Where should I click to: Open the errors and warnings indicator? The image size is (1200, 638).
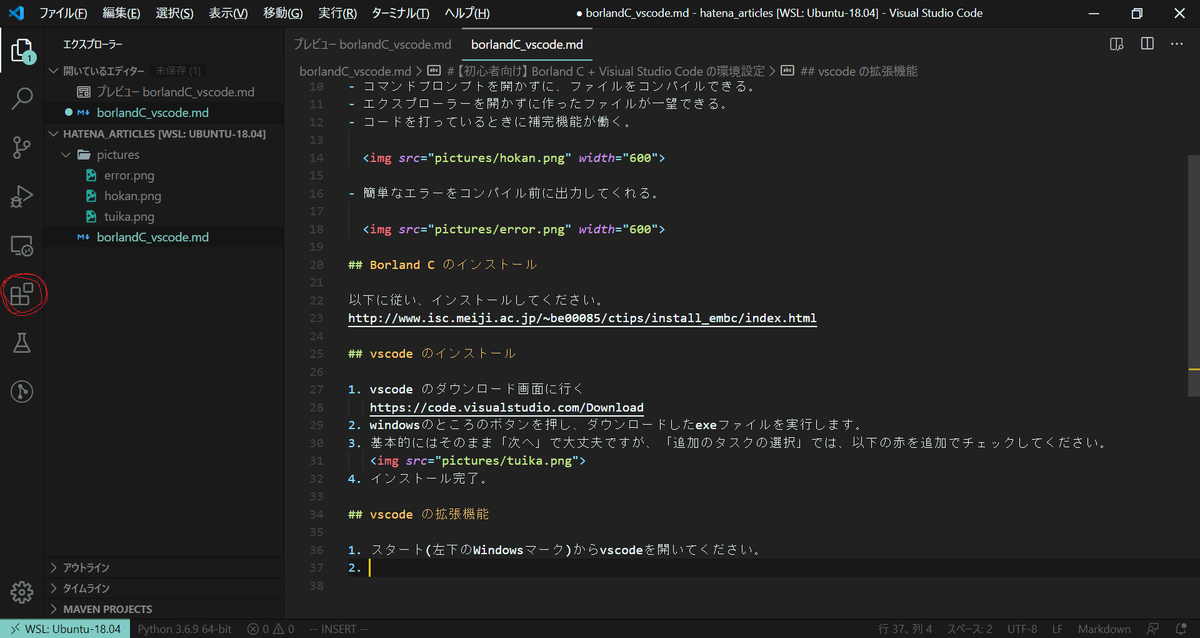[268, 630]
